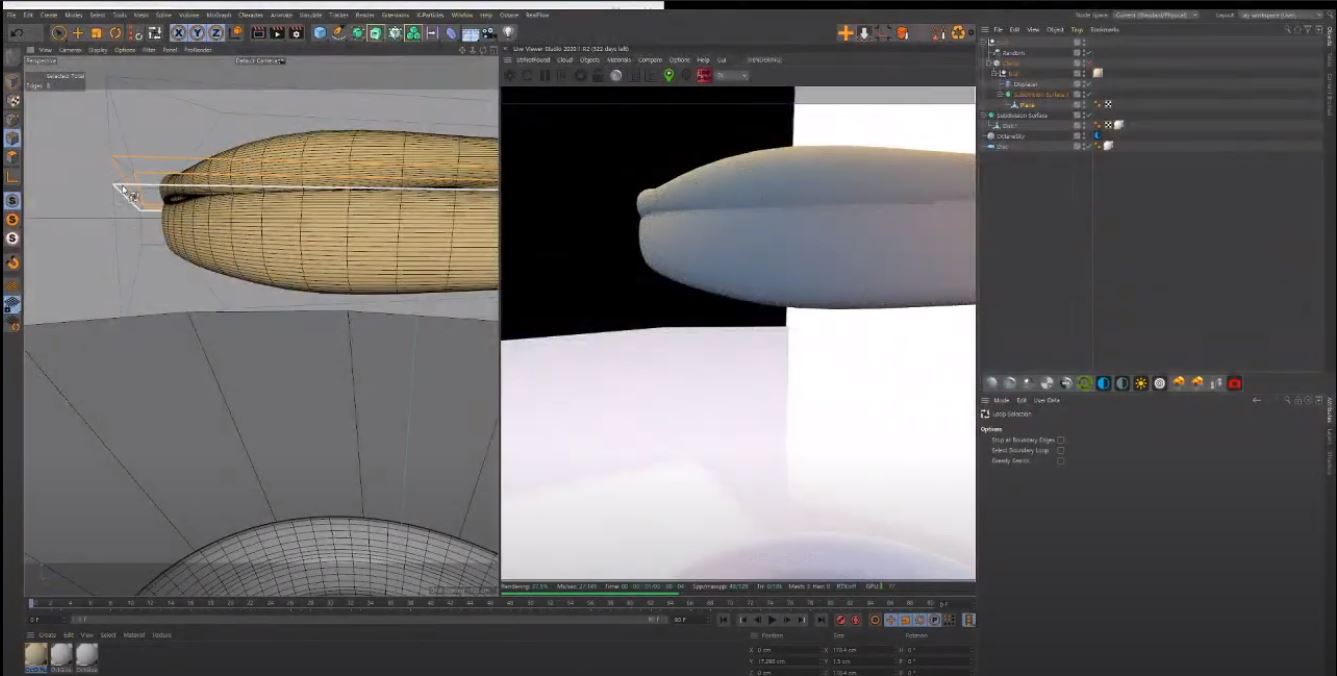Open the Extensions menu

[395, 15]
